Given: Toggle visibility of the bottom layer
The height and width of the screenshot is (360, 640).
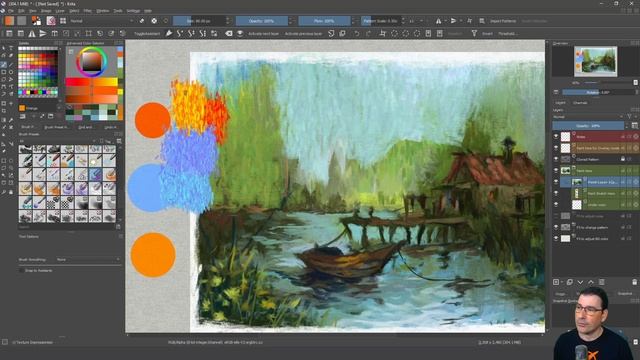Looking at the screenshot, I should (x=556, y=238).
